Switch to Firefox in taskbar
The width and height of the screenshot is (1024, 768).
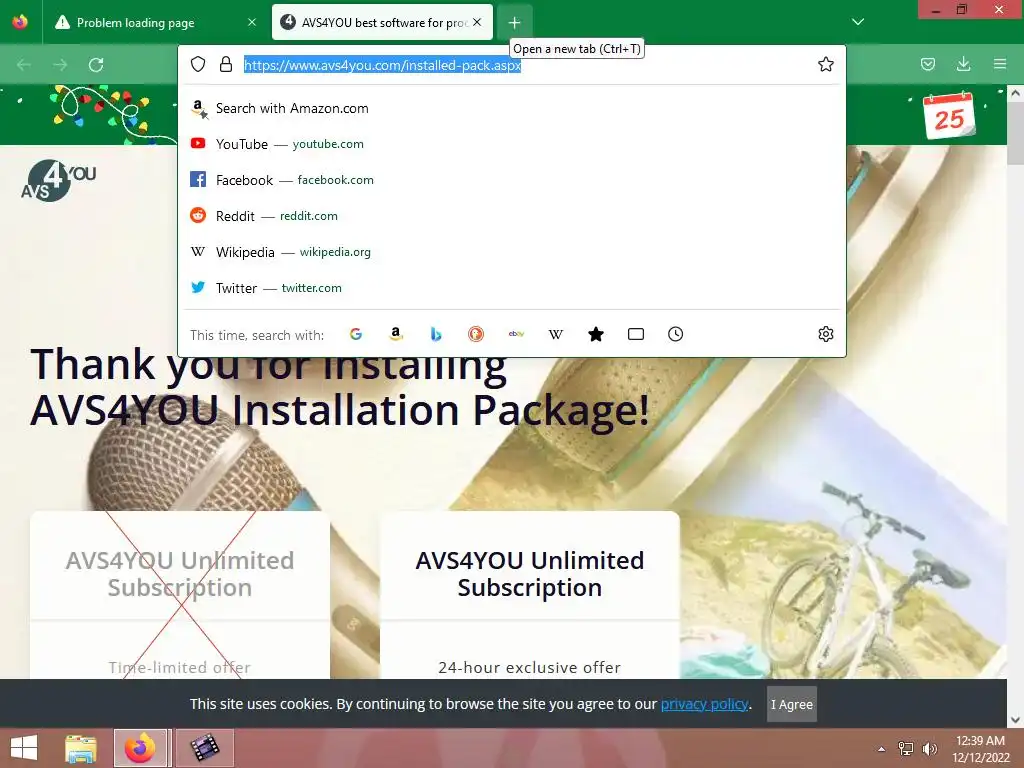point(140,748)
